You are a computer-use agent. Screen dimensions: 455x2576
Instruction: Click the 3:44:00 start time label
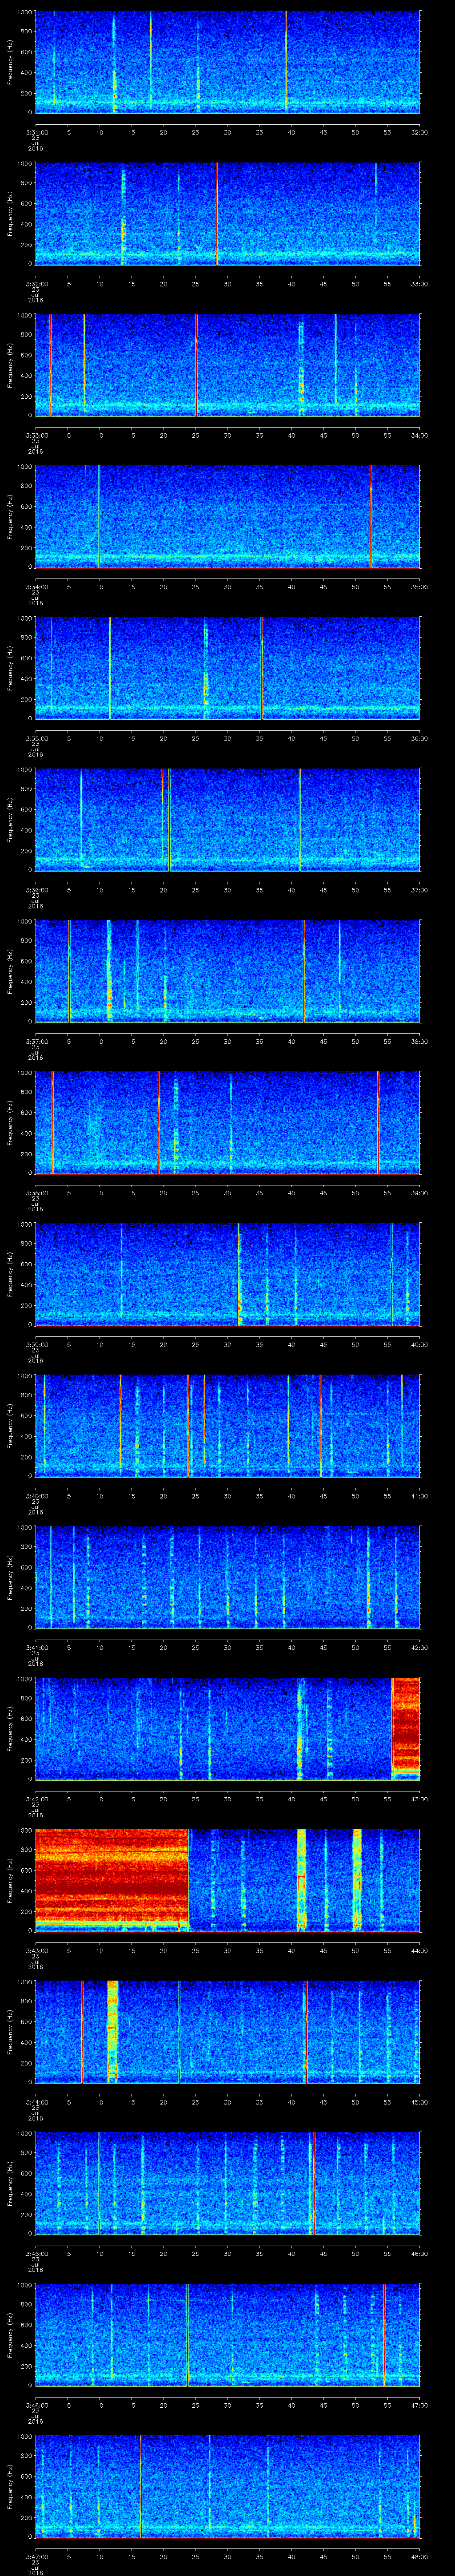point(36,2102)
